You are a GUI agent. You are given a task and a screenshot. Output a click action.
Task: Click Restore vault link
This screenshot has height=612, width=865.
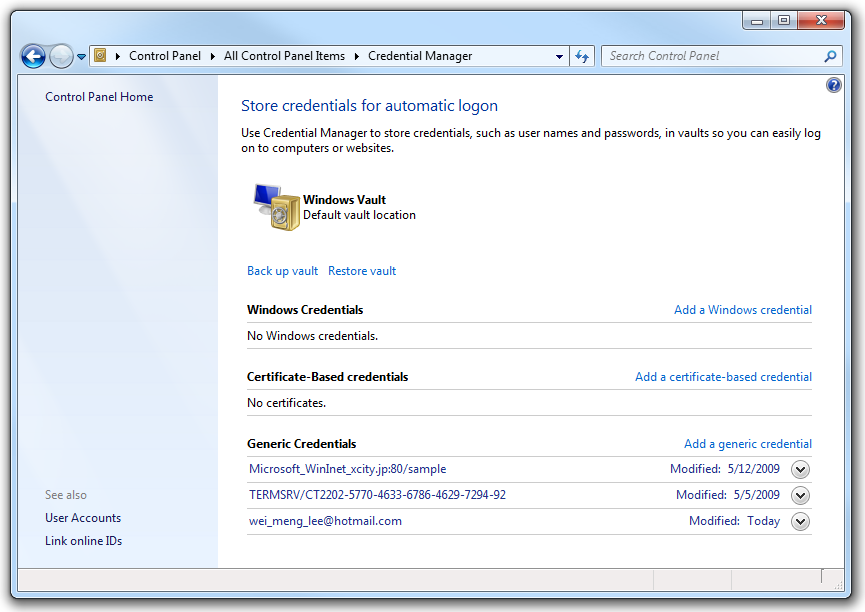pos(362,271)
